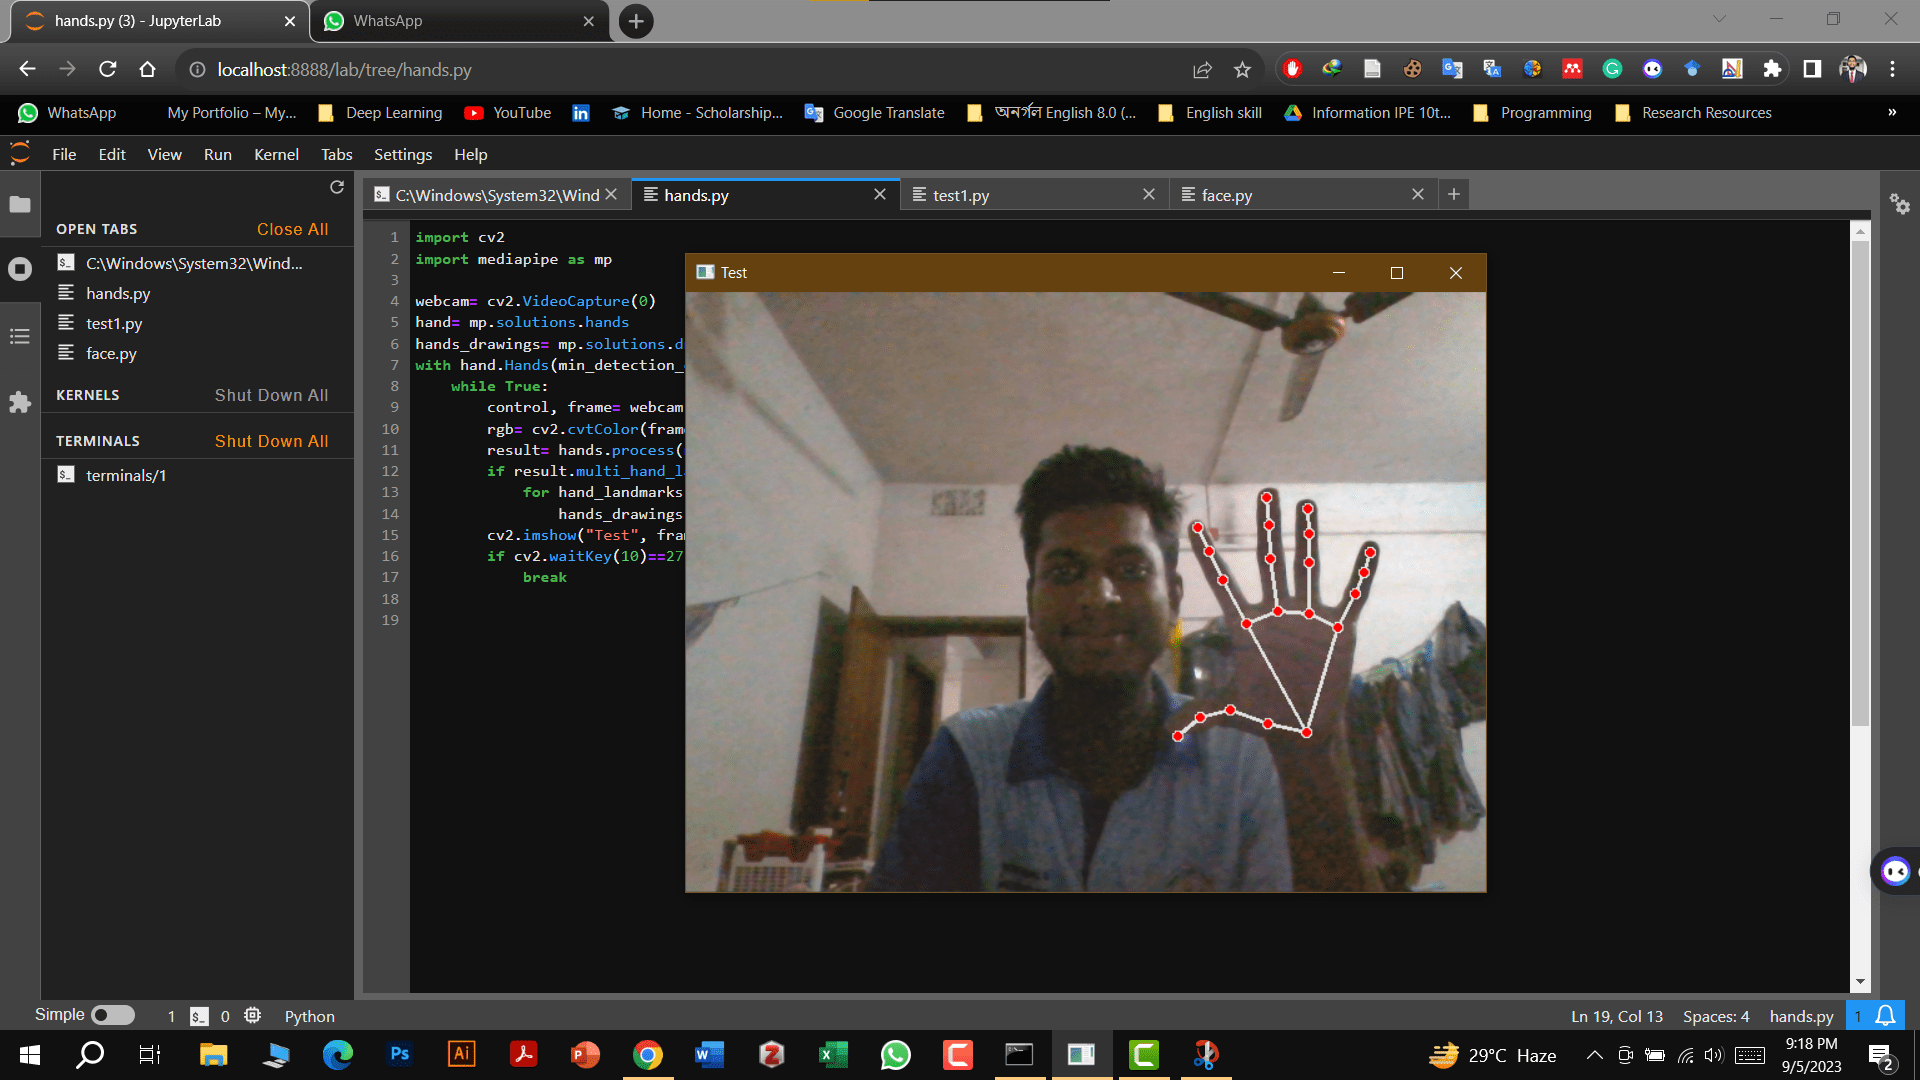The height and width of the screenshot is (1080, 1920).
Task: Show hidden system tray icons arrow
Action: tap(1594, 1055)
